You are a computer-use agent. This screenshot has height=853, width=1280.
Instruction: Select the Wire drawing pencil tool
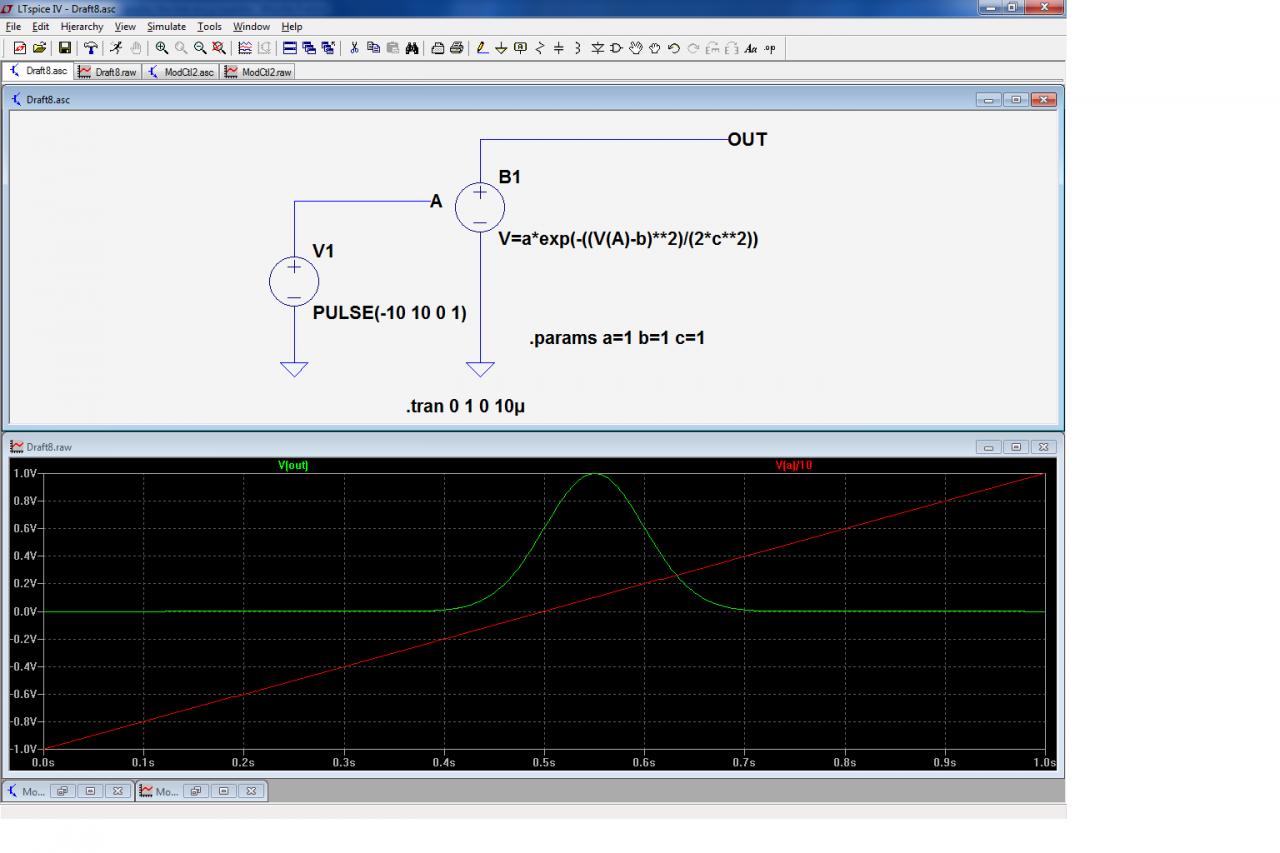click(x=483, y=48)
